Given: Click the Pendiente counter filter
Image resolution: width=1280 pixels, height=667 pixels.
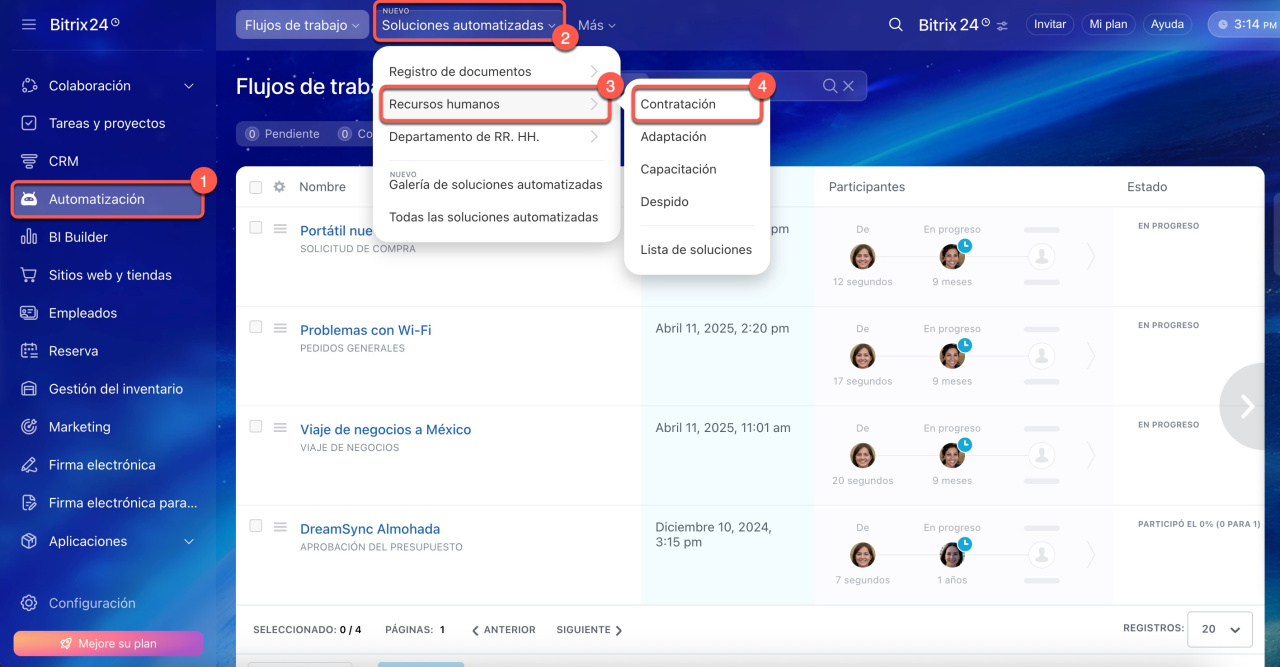Looking at the screenshot, I should 283,134.
